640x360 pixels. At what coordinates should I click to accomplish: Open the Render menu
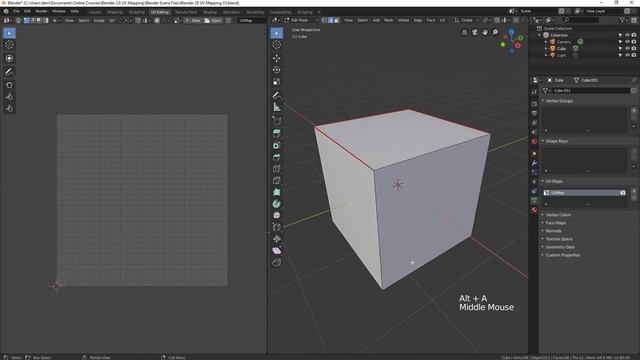pos(41,11)
